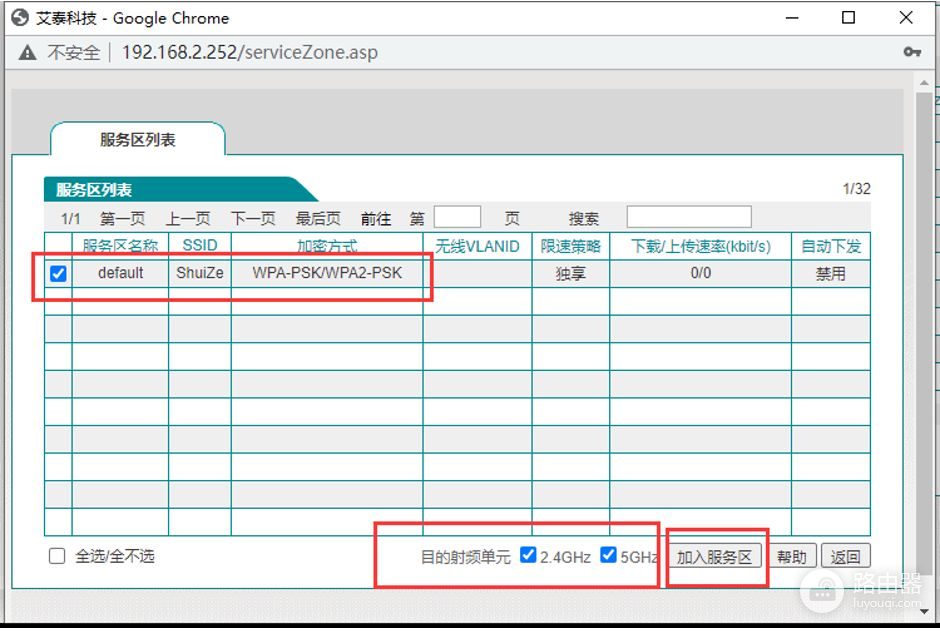Screen dimensions: 940x631
Task: Click the 下一页 pagination link
Action: coord(252,217)
